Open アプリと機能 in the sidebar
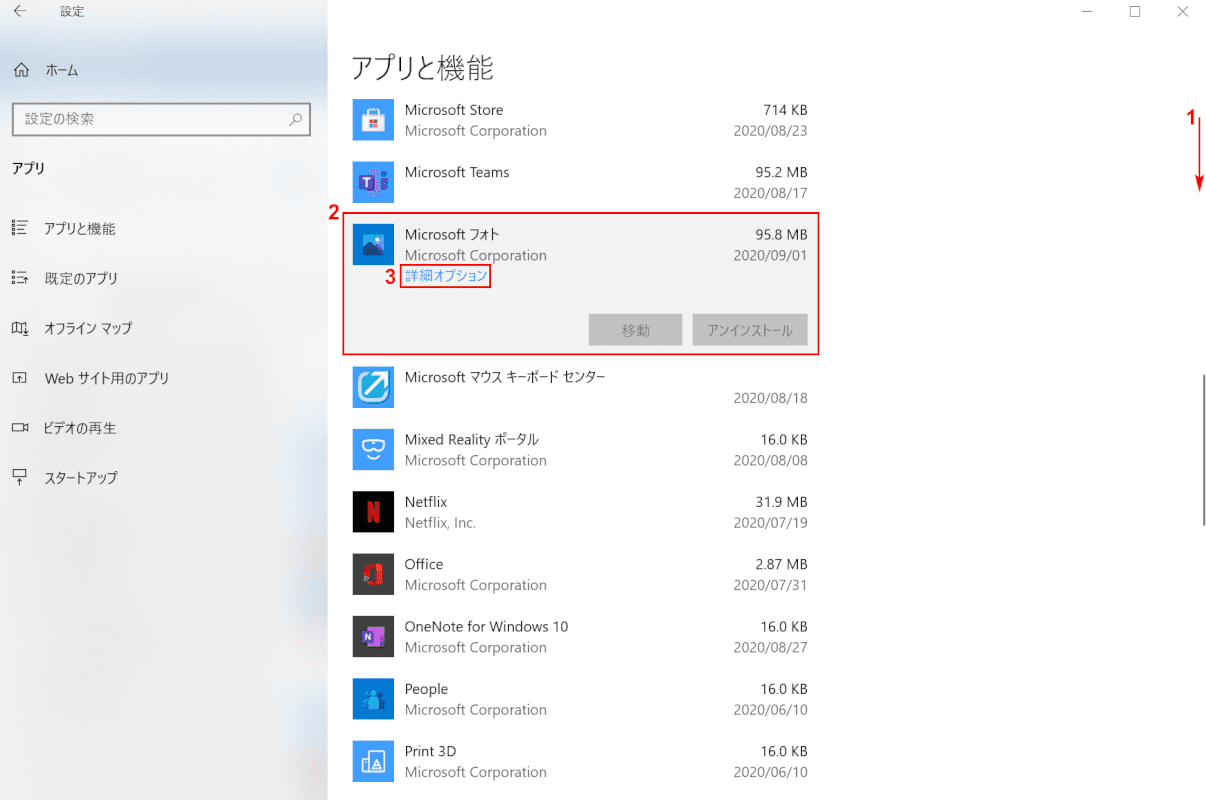This screenshot has width=1206, height=800. point(80,228)
